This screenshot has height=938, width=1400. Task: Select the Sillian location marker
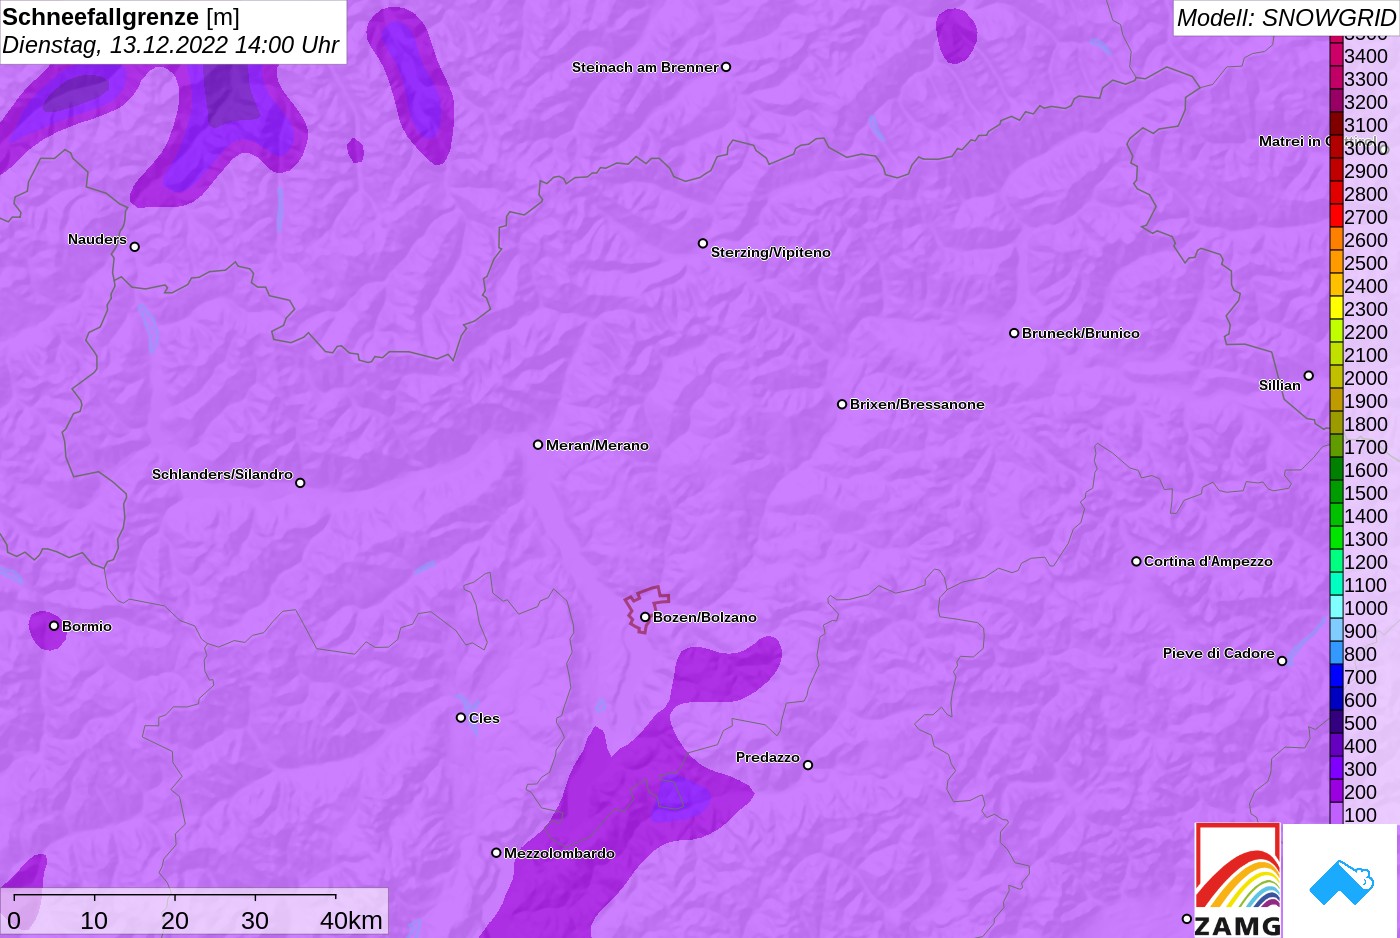tap(1309, 376)
